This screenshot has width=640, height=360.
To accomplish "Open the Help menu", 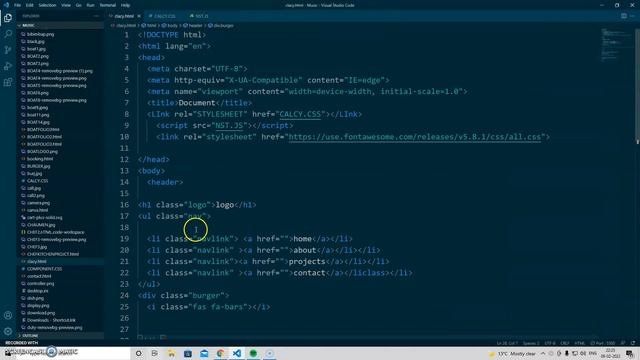I will point(125,5).
